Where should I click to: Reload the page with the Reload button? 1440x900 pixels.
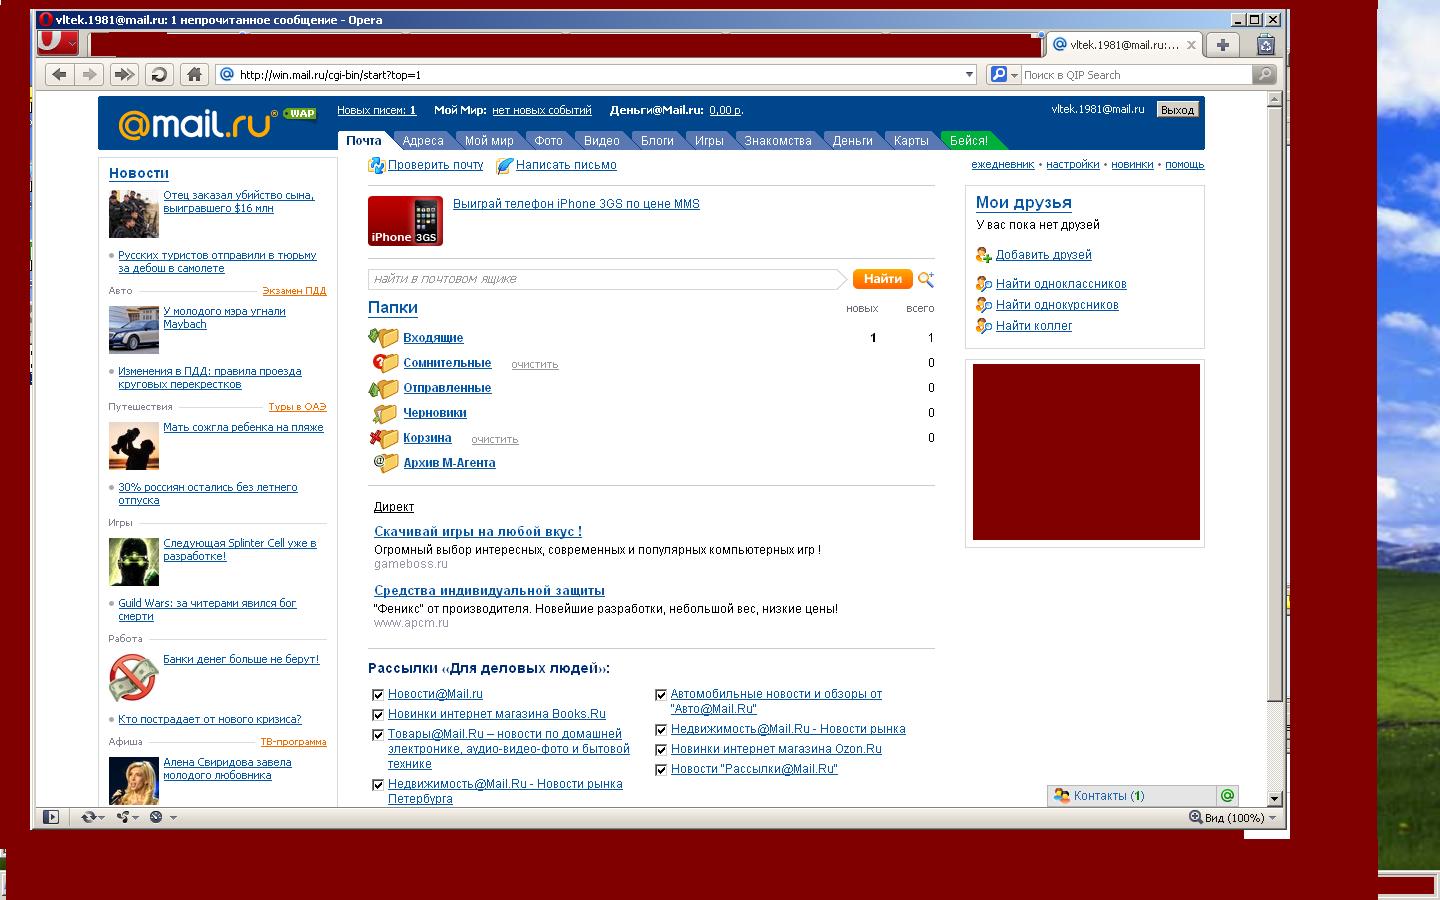(159, 74)
